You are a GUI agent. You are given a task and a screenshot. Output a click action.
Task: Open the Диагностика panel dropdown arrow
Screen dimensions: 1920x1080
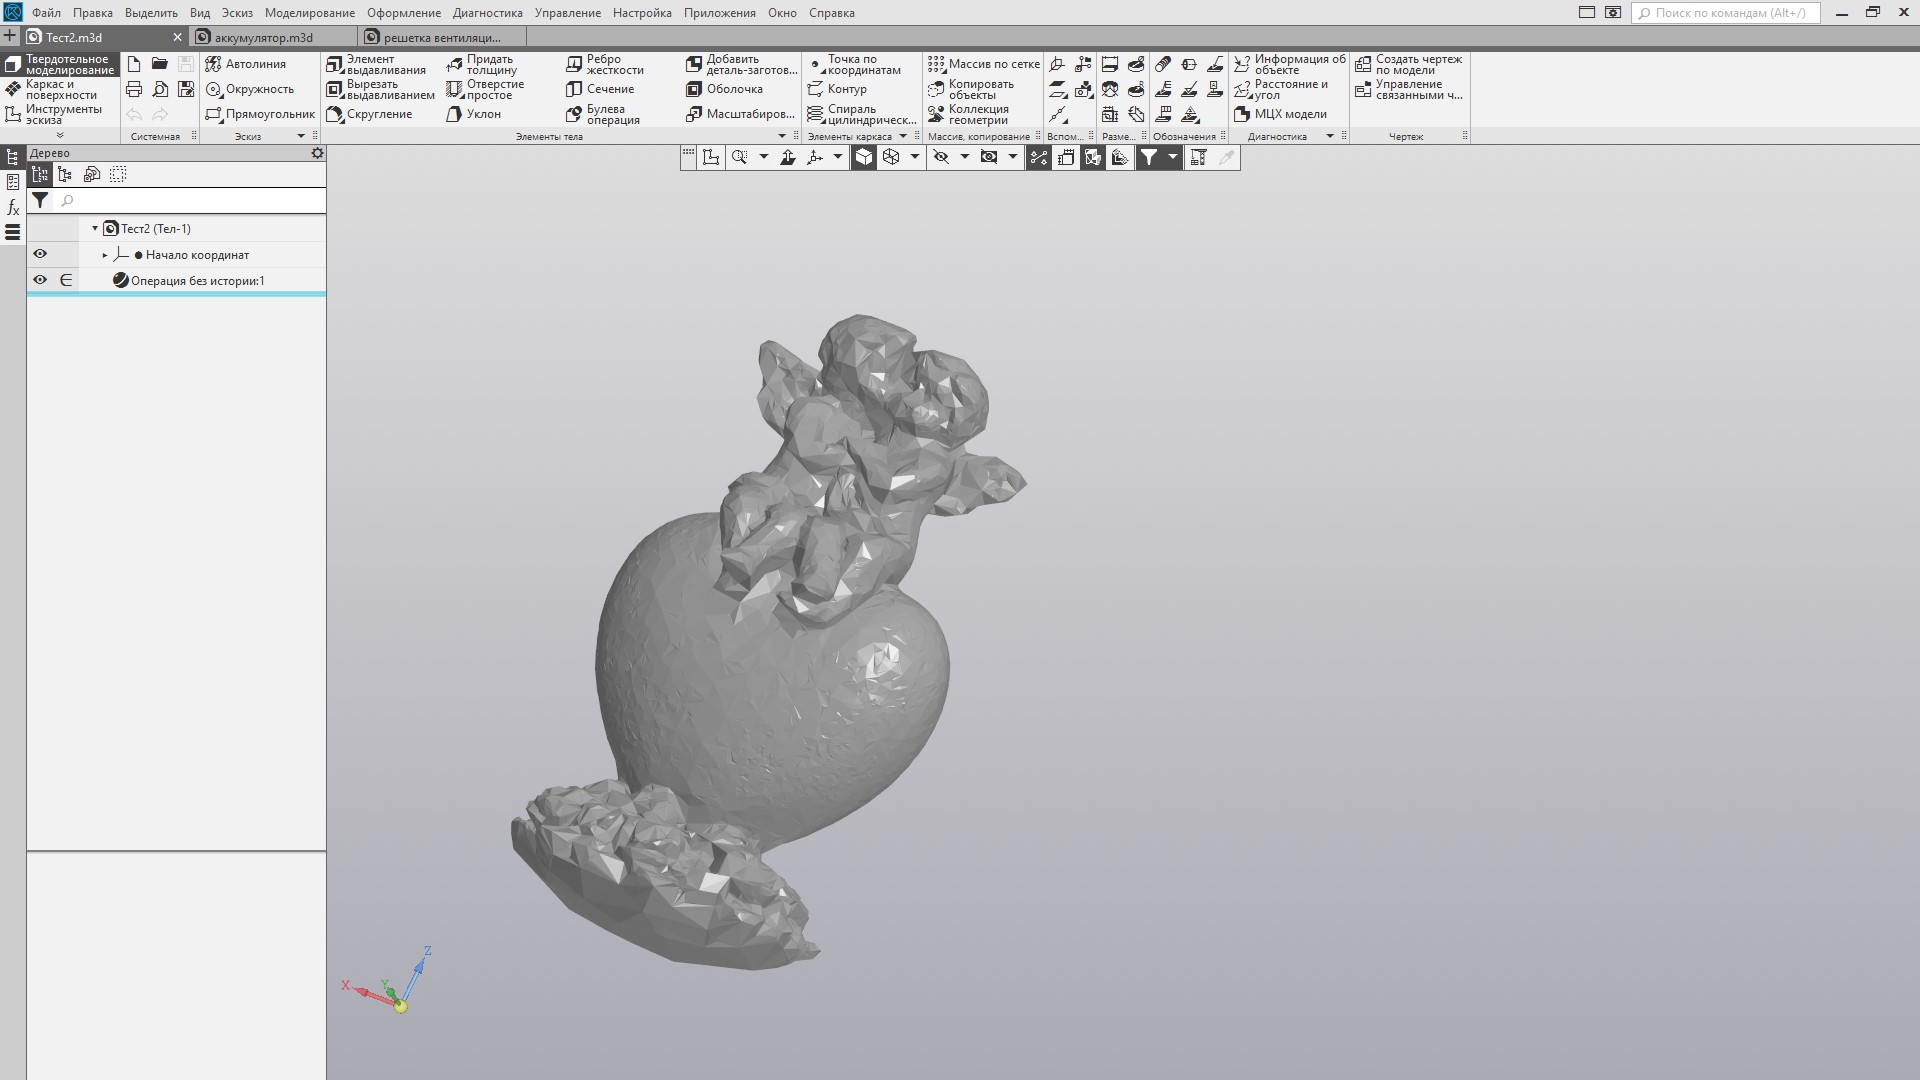pos(1329,136)
